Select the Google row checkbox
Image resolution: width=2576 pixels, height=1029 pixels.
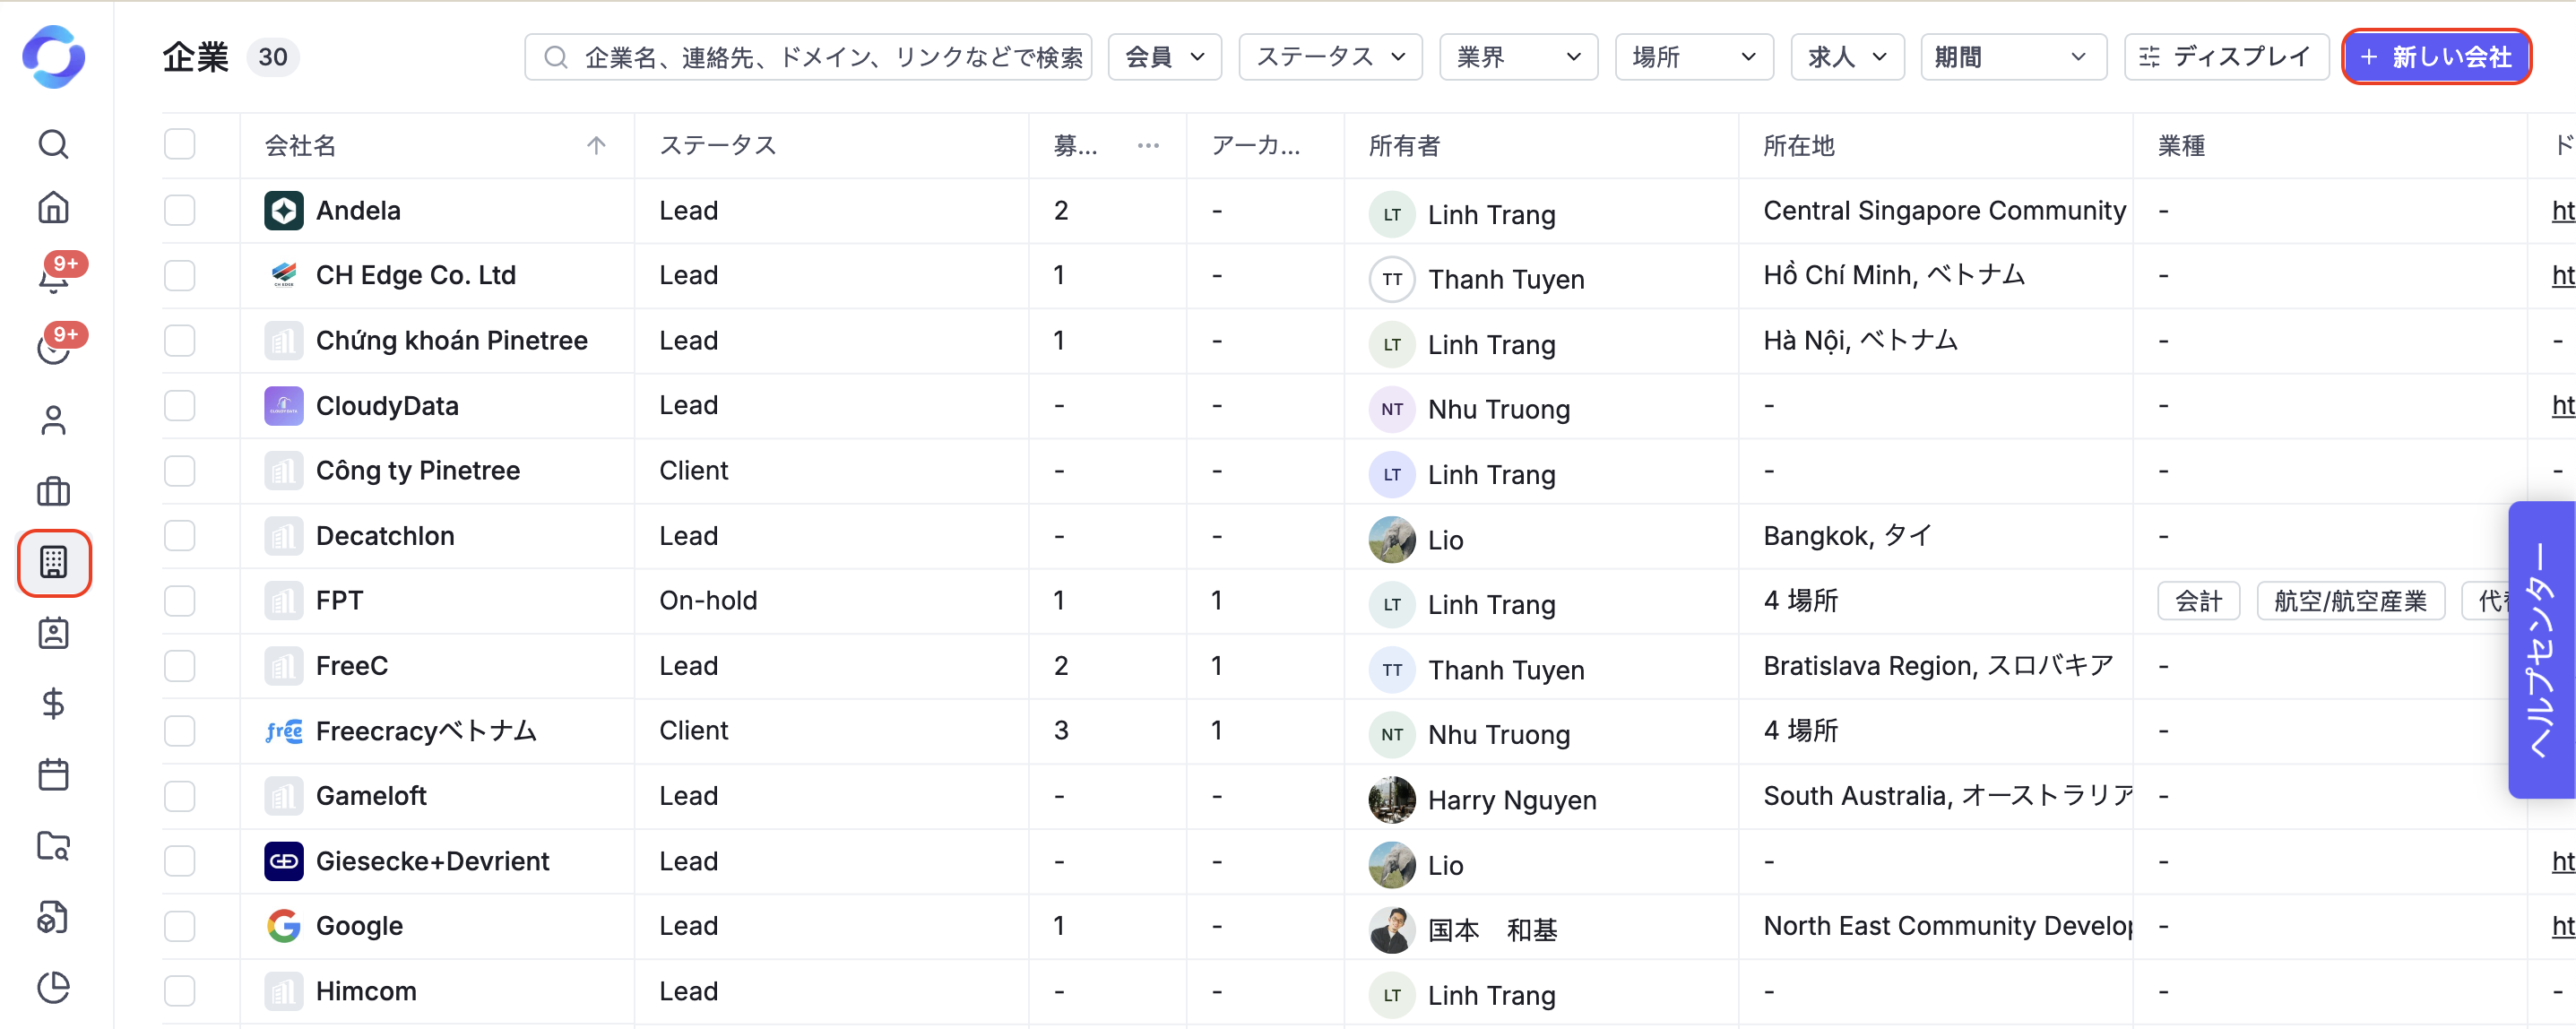click(179, 925)
